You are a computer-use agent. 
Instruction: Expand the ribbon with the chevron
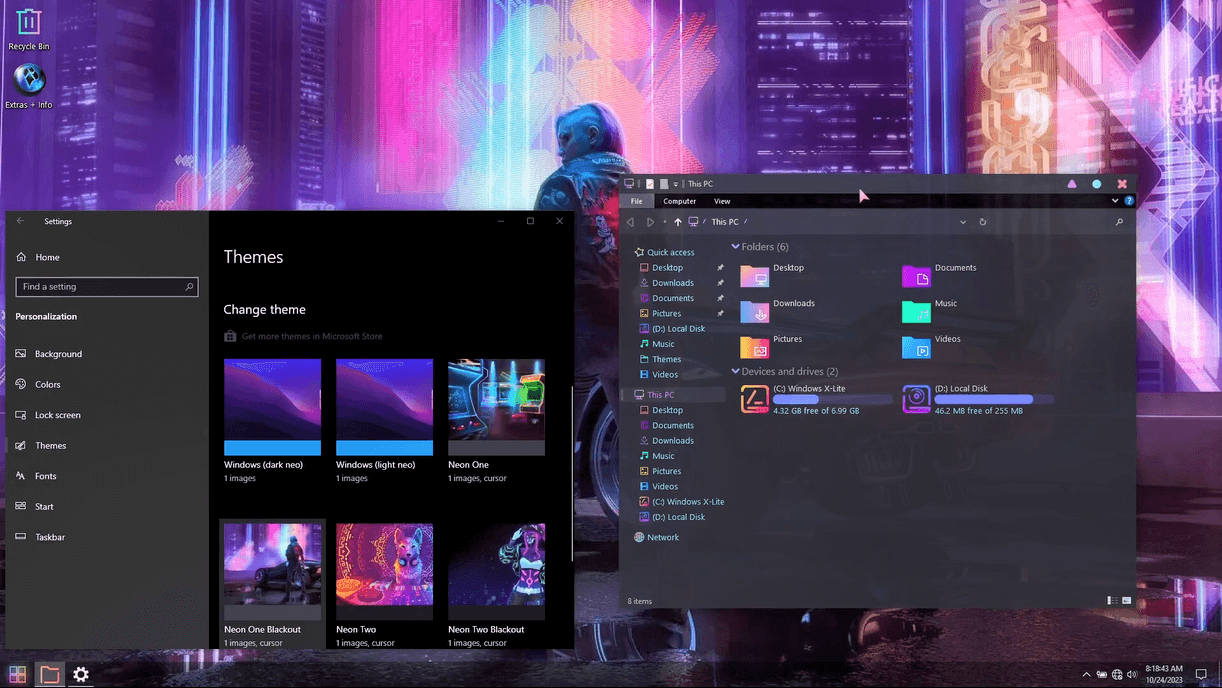(x=1115, y=201)
